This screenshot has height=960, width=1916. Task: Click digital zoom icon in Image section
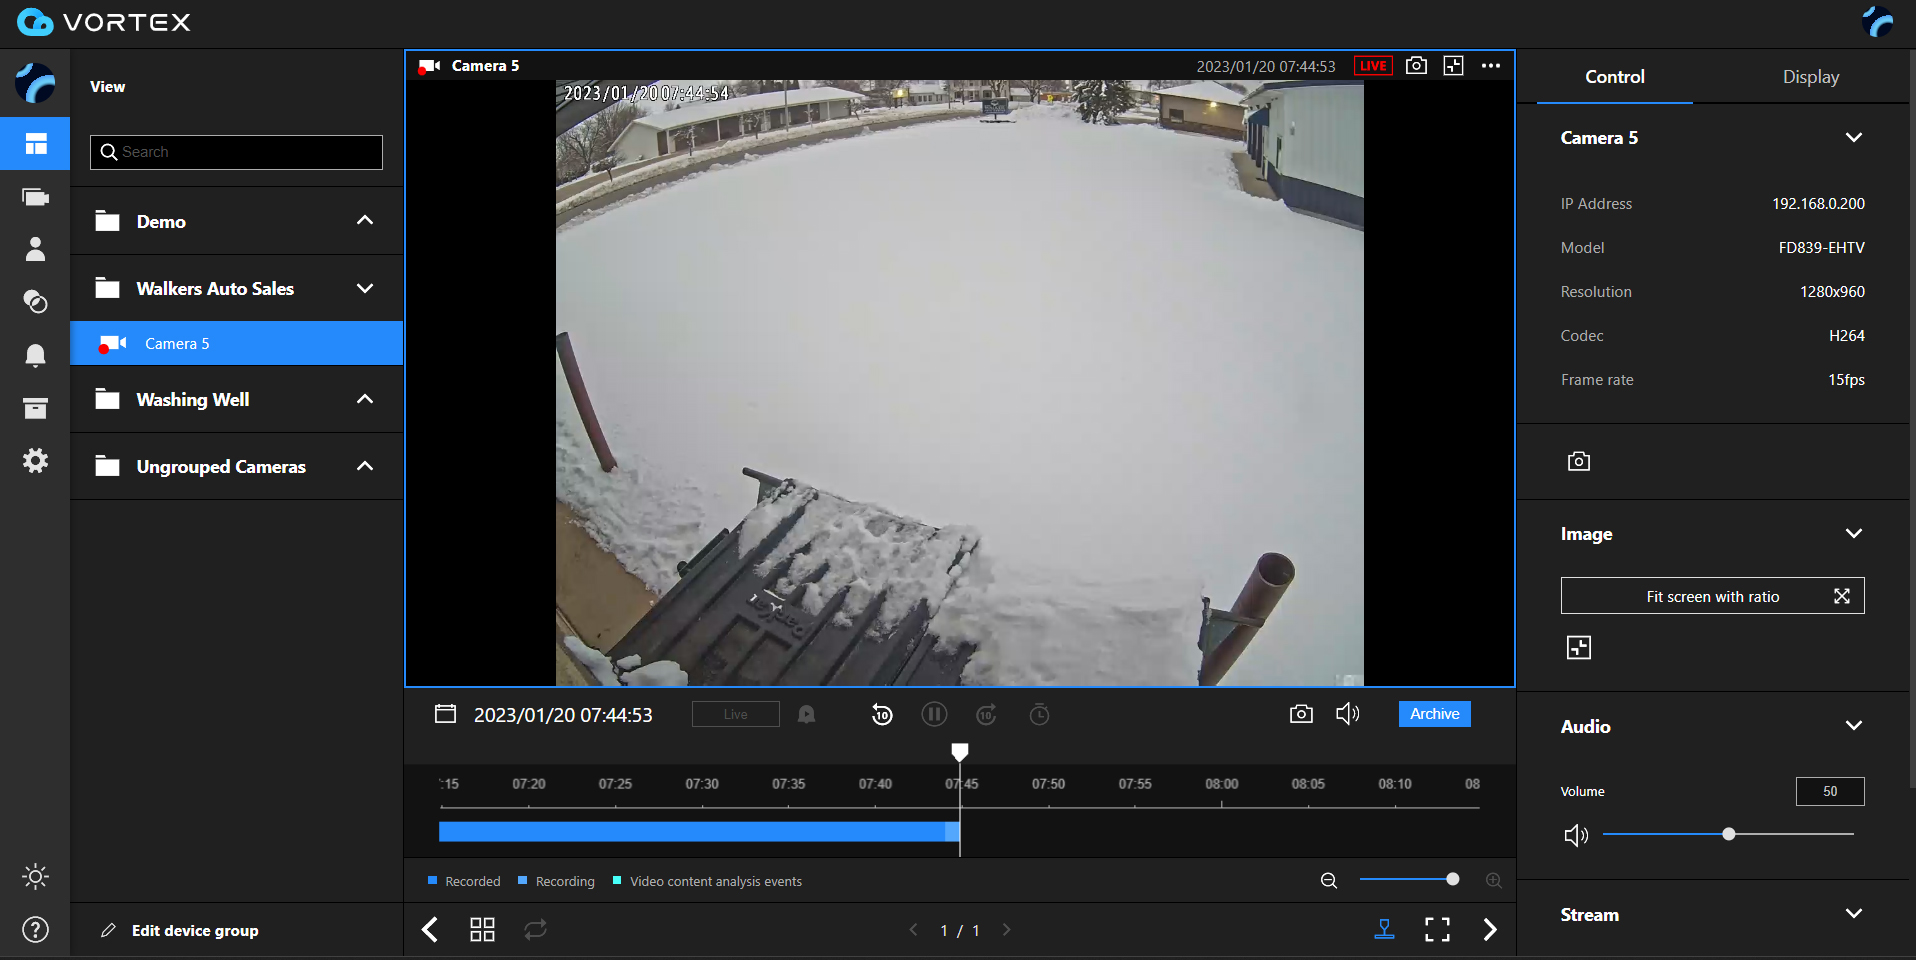coord(1579,648)
